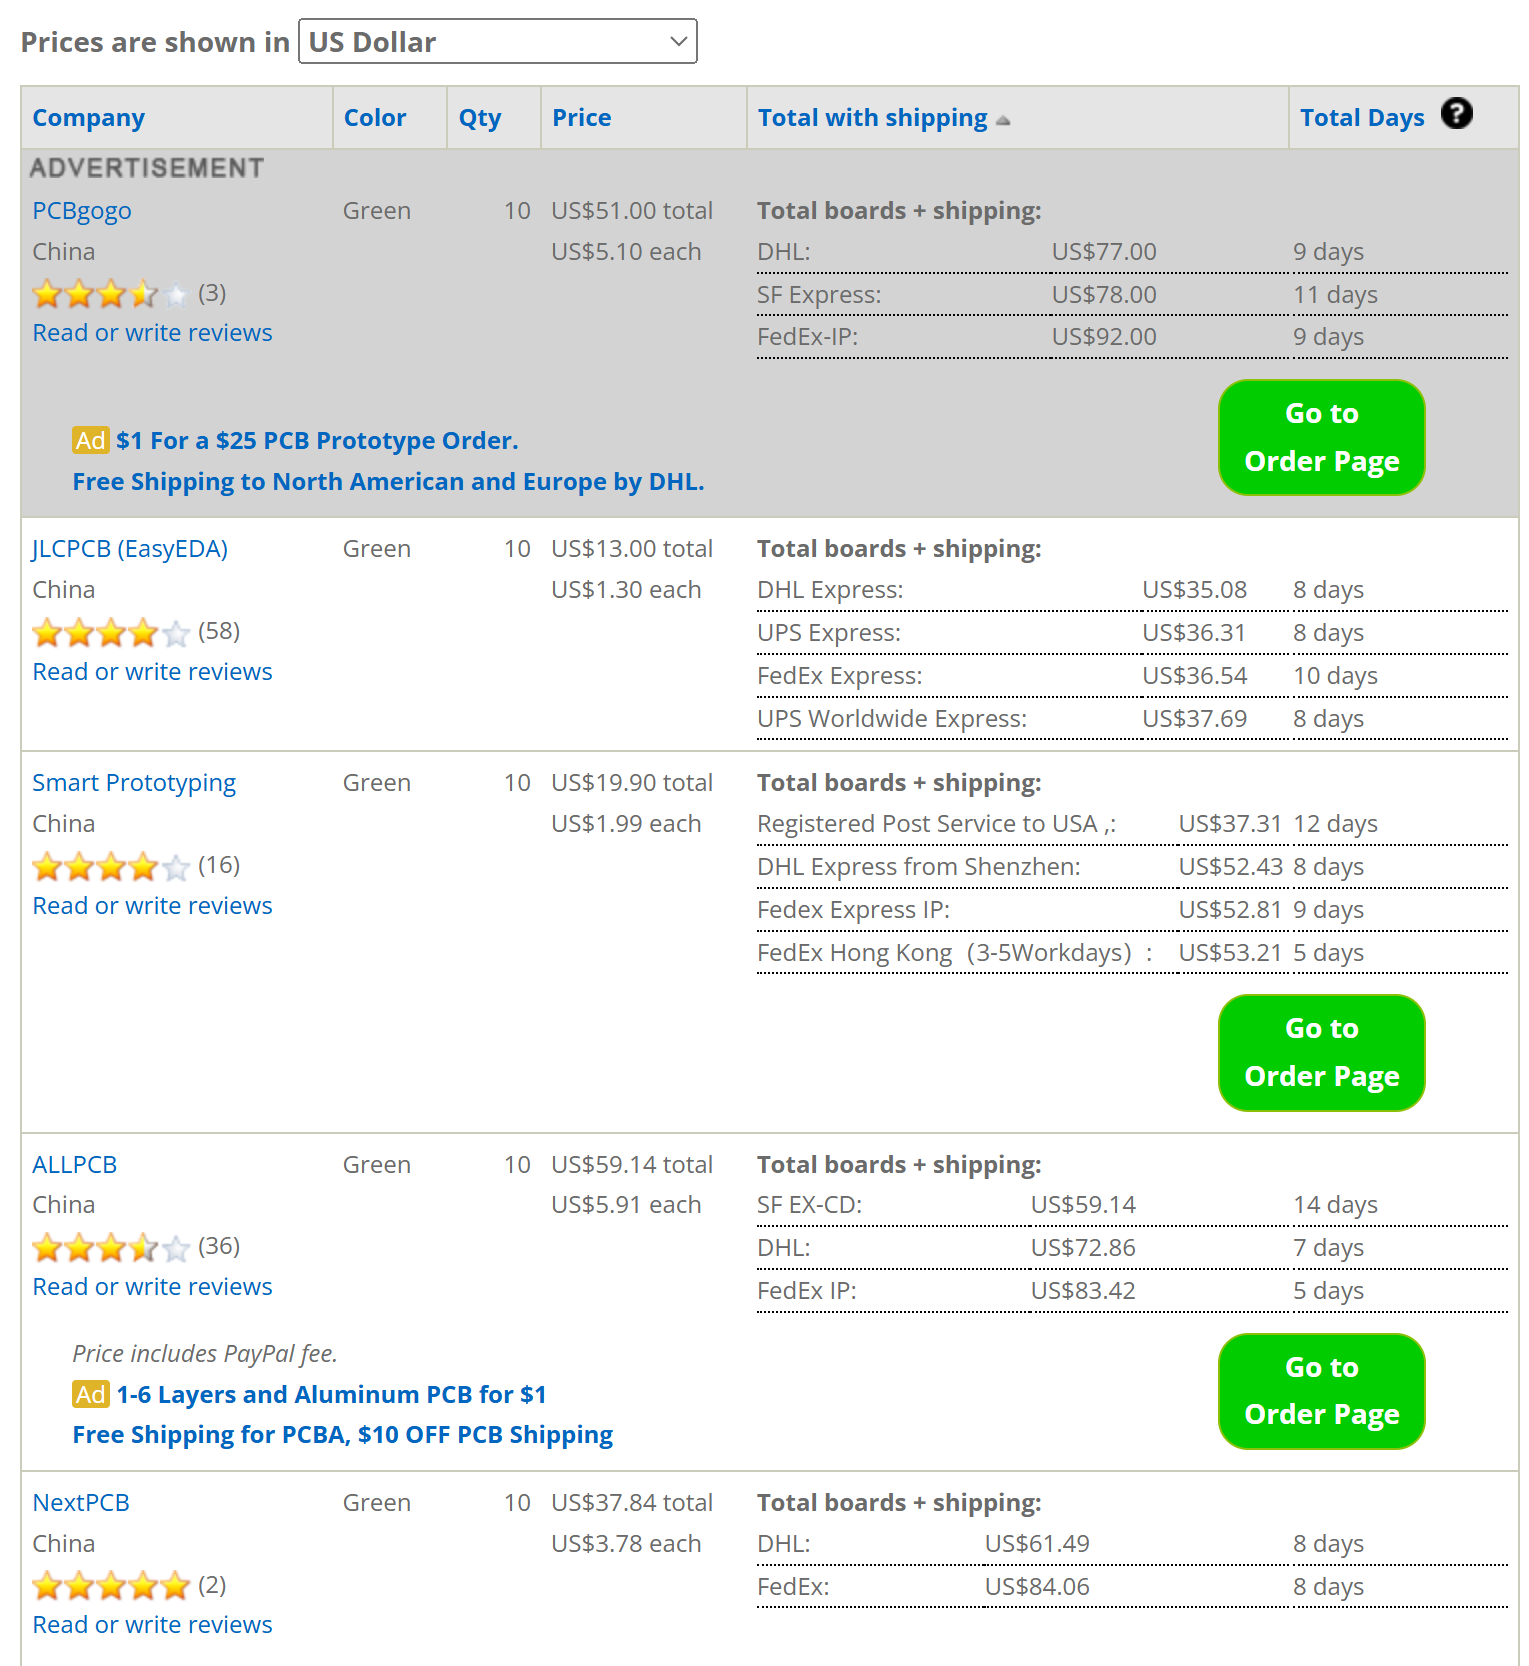Screen dimensions: 1529x1666
Task: Open the $1 For a $25 PCB Prototype Order ad
Action: pyautogui.click(x=317, y=441)
